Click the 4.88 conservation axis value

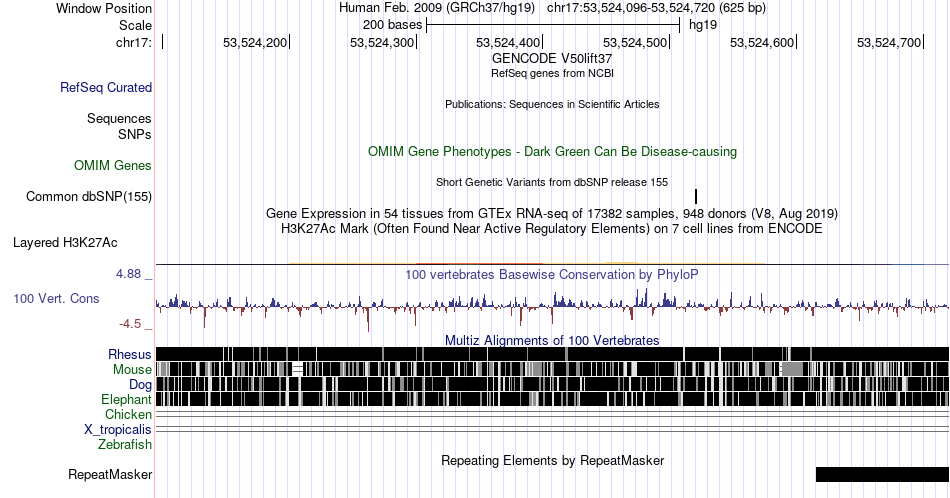point(128,274)
